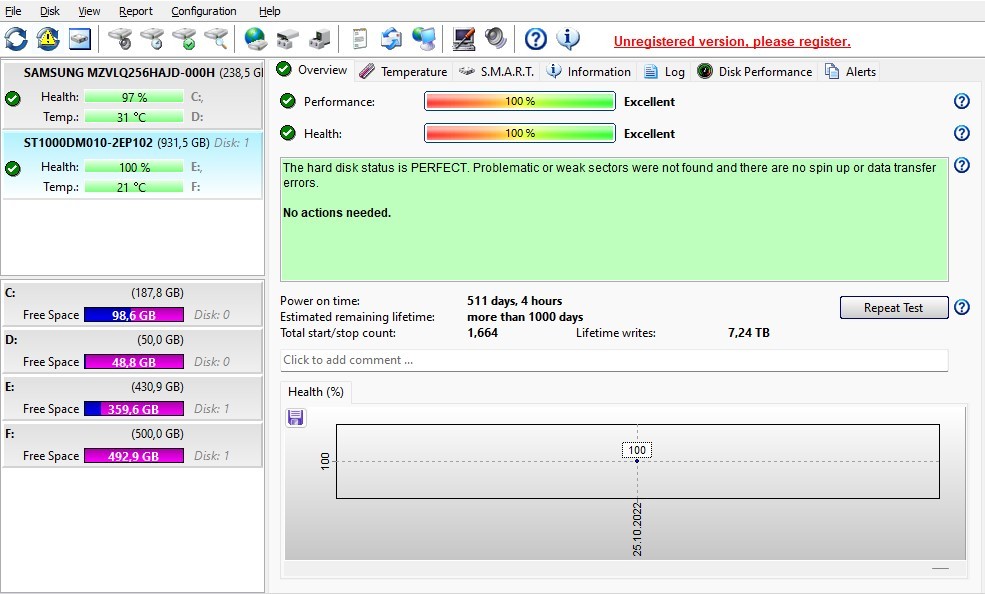Click the send report by mail icon
This screenshot has width=985, height=594.
[x=391, y=39]
